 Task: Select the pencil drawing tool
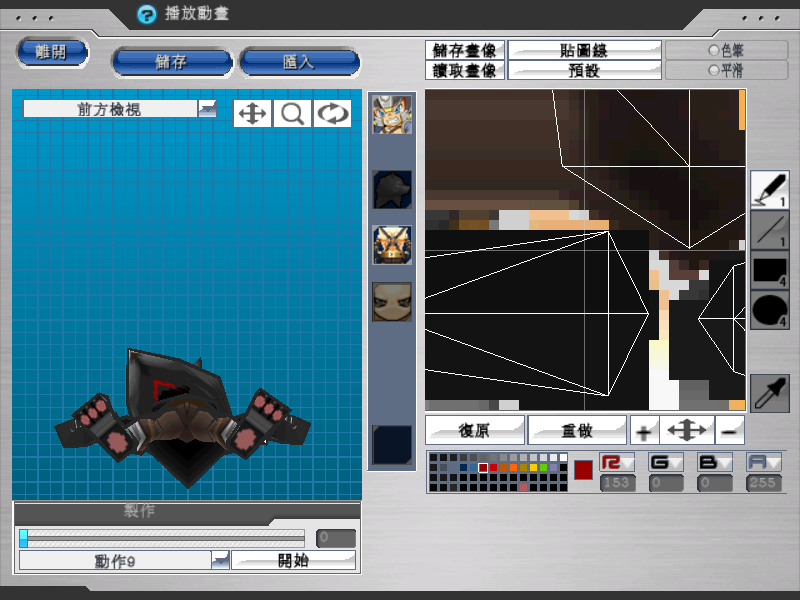[769, 189]
